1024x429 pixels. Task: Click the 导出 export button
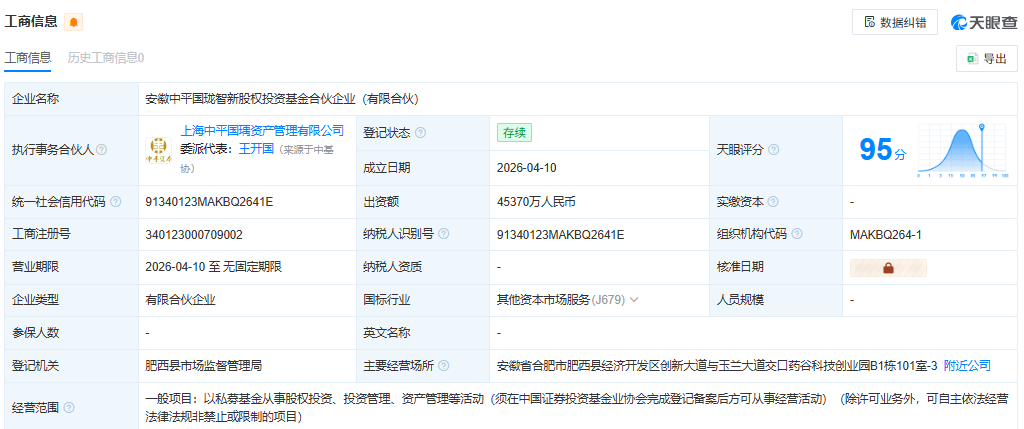coord(987,59)
